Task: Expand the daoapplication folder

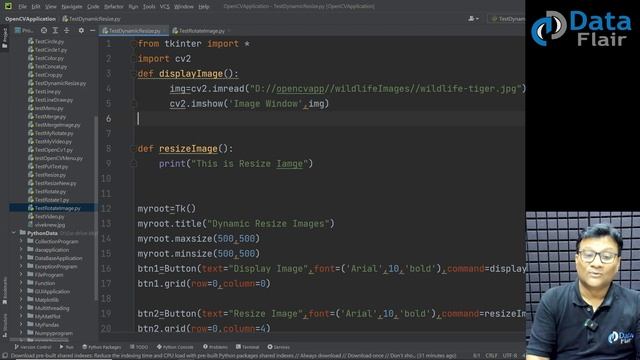Action: tap(21, 250)
